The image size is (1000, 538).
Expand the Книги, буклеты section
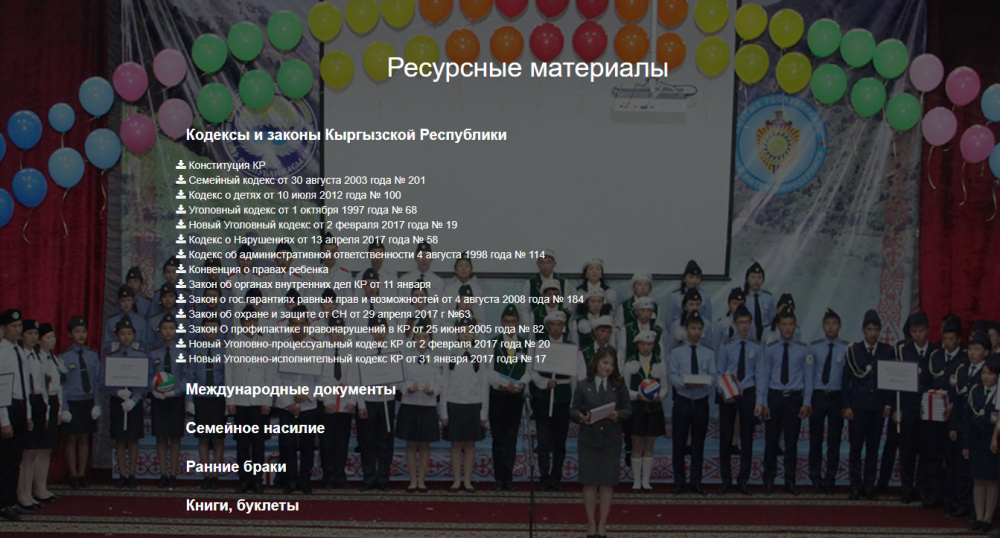point(242,506)
